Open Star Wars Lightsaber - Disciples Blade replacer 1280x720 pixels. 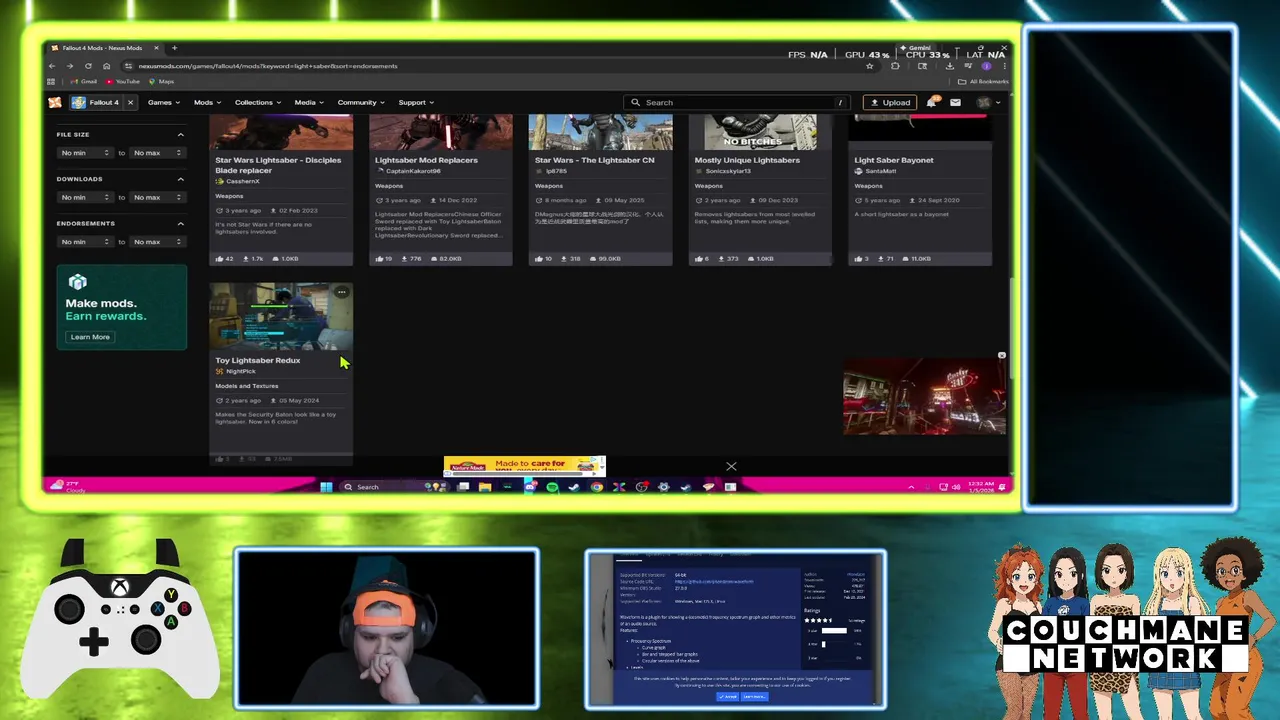[x=278, y=165]
